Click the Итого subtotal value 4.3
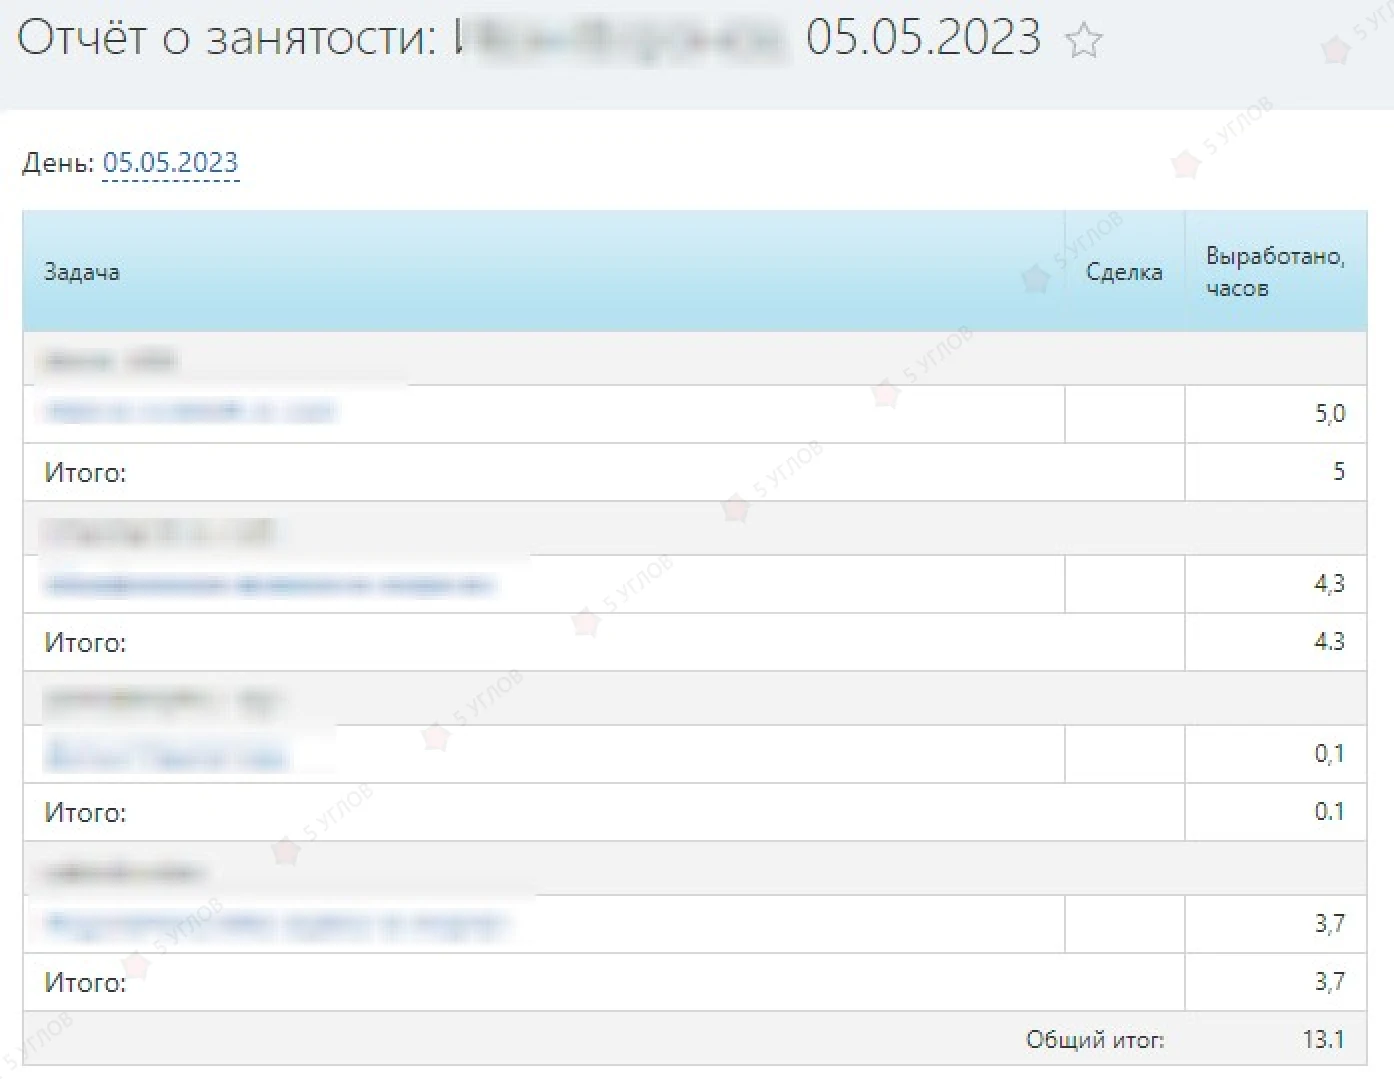The image size is (1394, 1082). (x=1329, y=641)
